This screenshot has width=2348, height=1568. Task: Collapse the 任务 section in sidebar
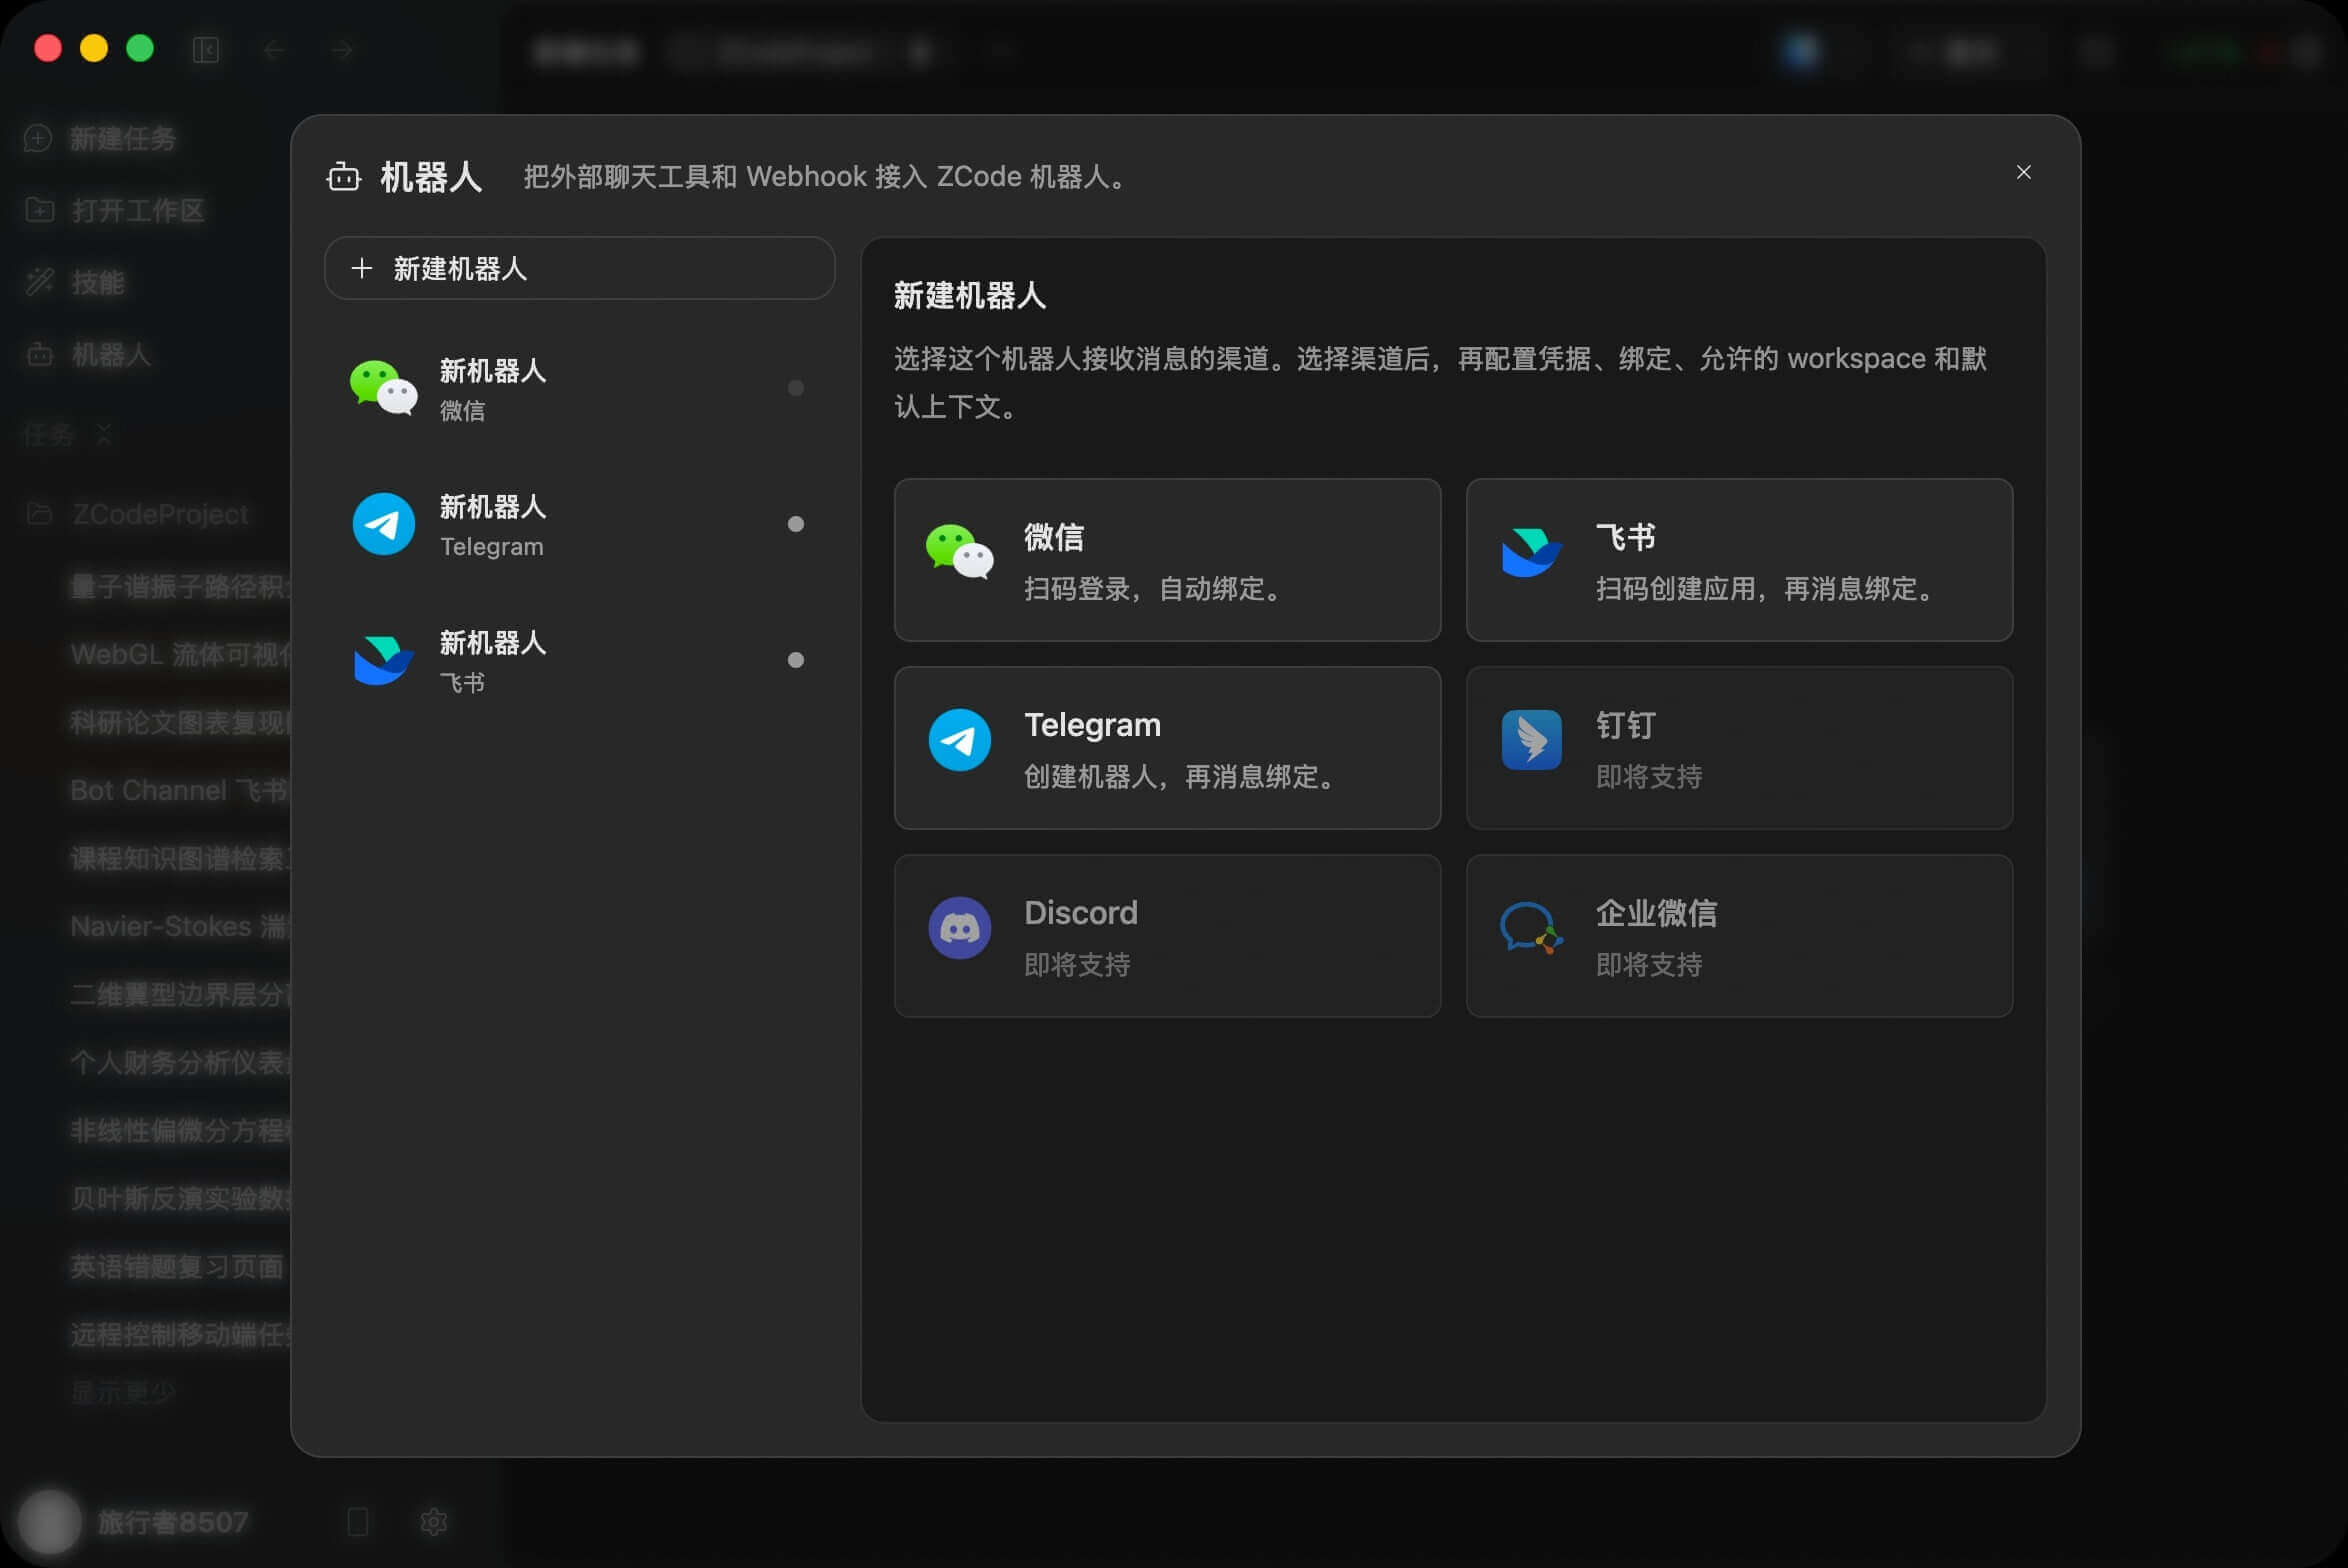pyautogui.click(x=104, y=434)
